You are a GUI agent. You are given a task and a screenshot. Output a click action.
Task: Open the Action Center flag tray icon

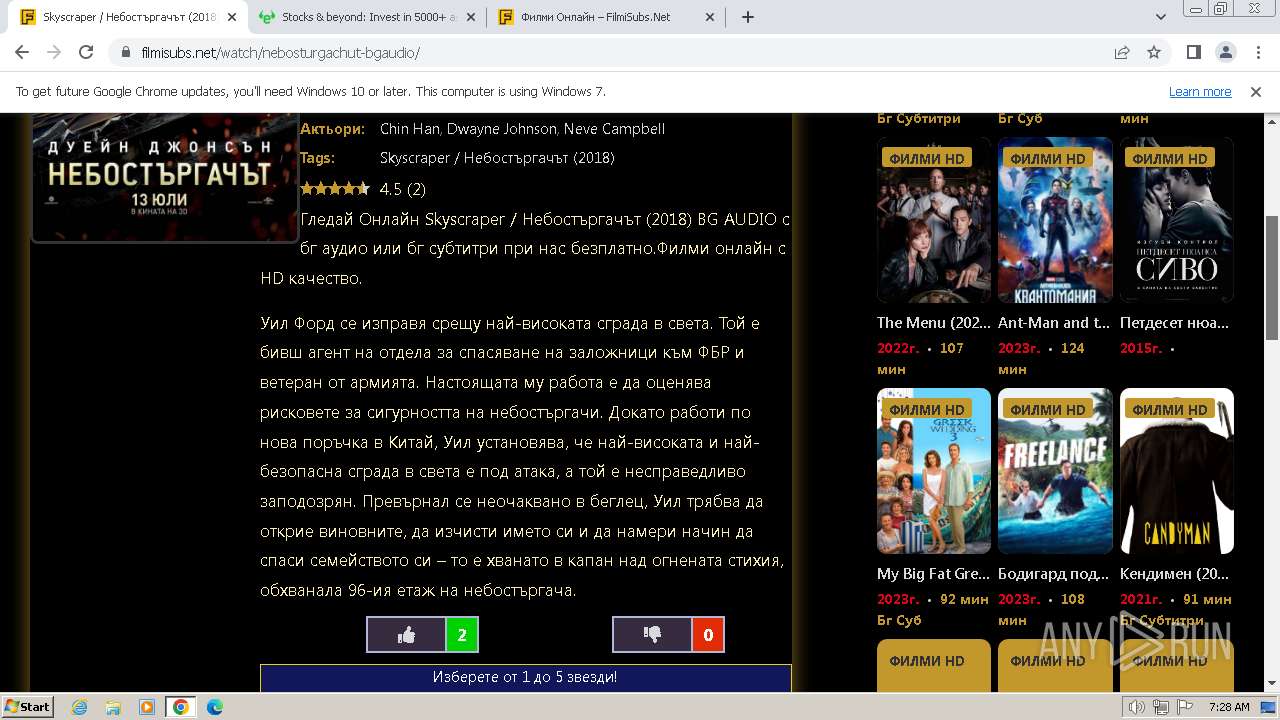pyautogui.click(x=1185, y=707)
